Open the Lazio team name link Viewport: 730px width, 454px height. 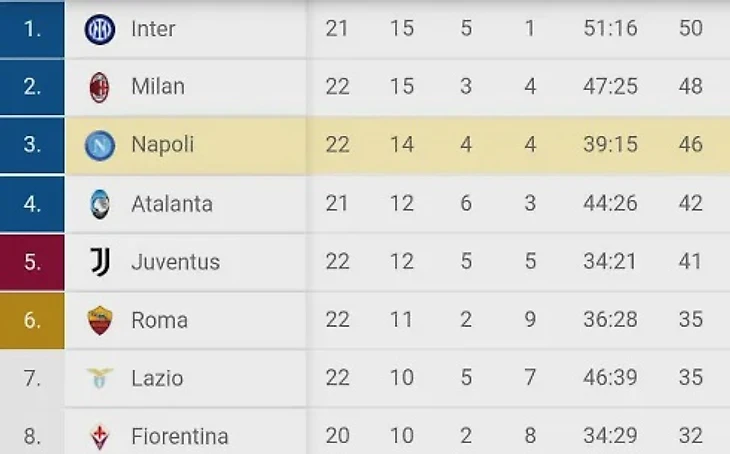(x=157, y=378)
